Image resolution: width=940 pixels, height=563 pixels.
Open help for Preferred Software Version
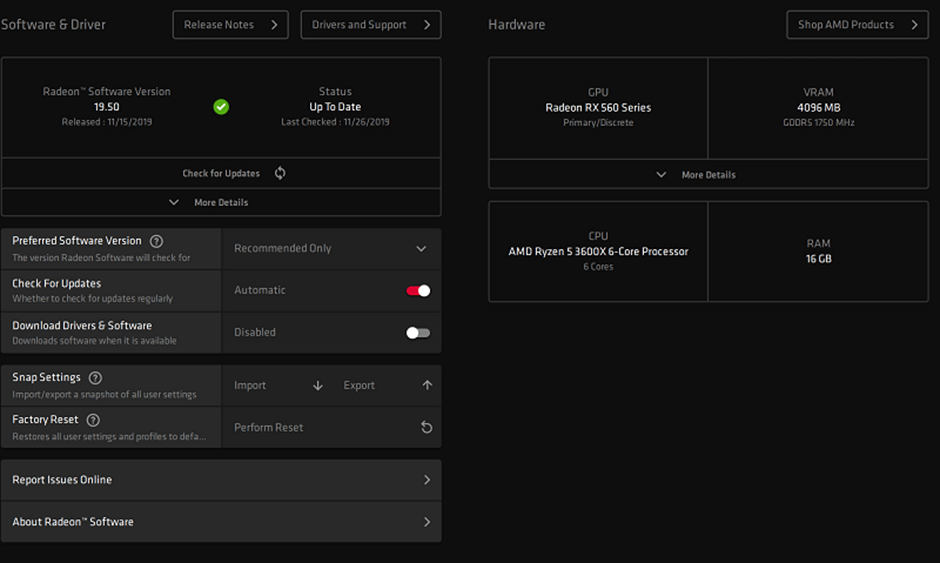point(156,241)
